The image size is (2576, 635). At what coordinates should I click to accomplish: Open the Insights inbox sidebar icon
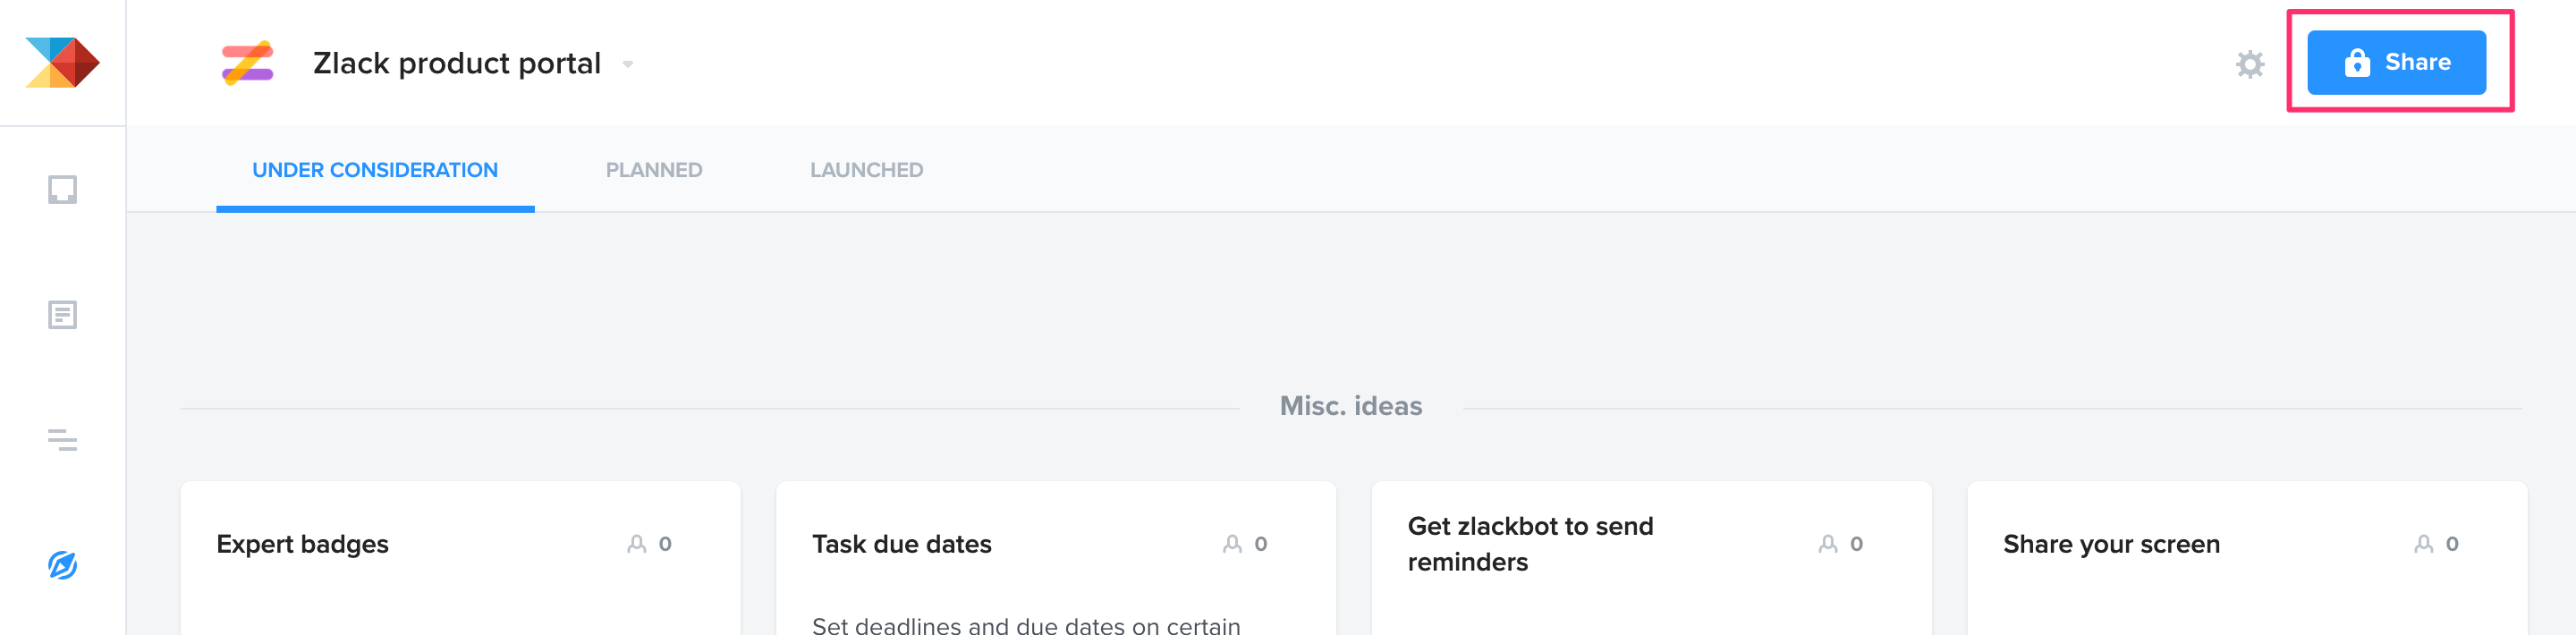(62, 190)
